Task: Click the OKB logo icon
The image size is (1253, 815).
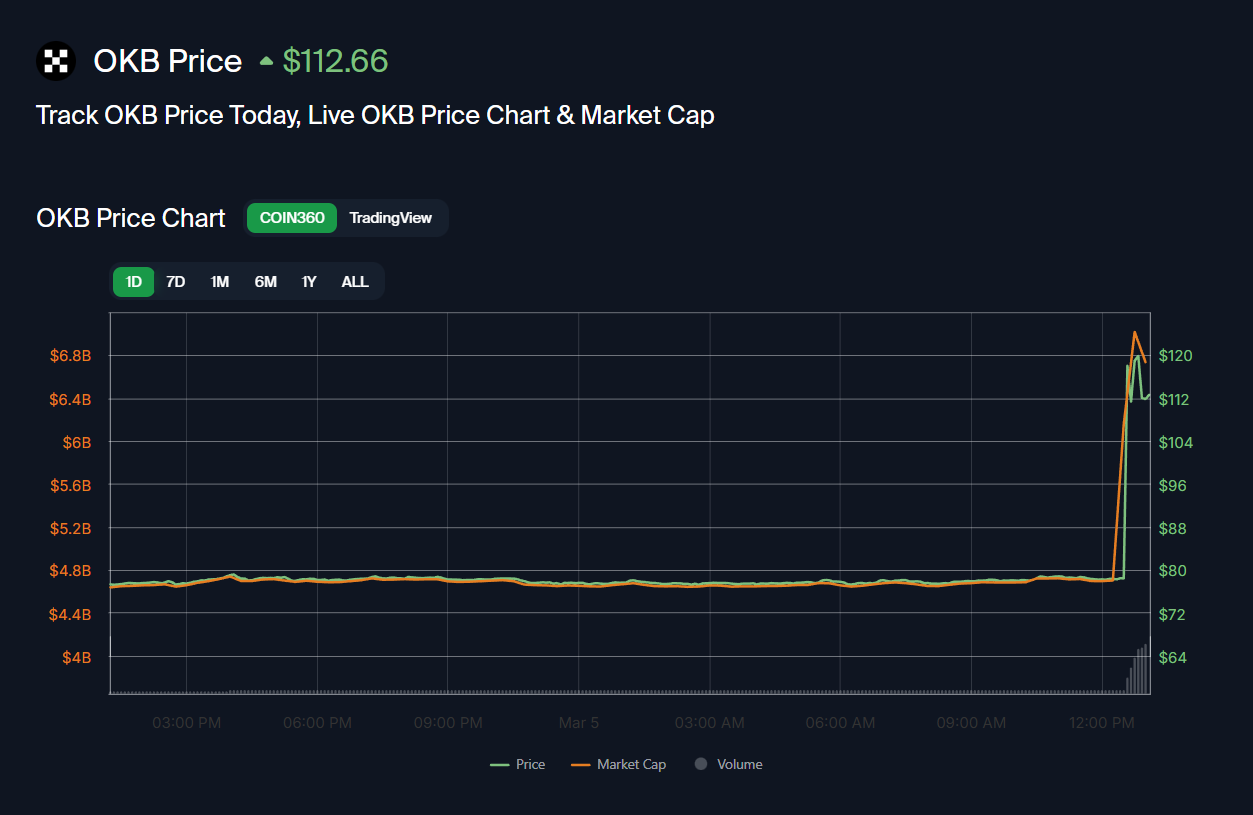Action: click(x=56, y=61)
